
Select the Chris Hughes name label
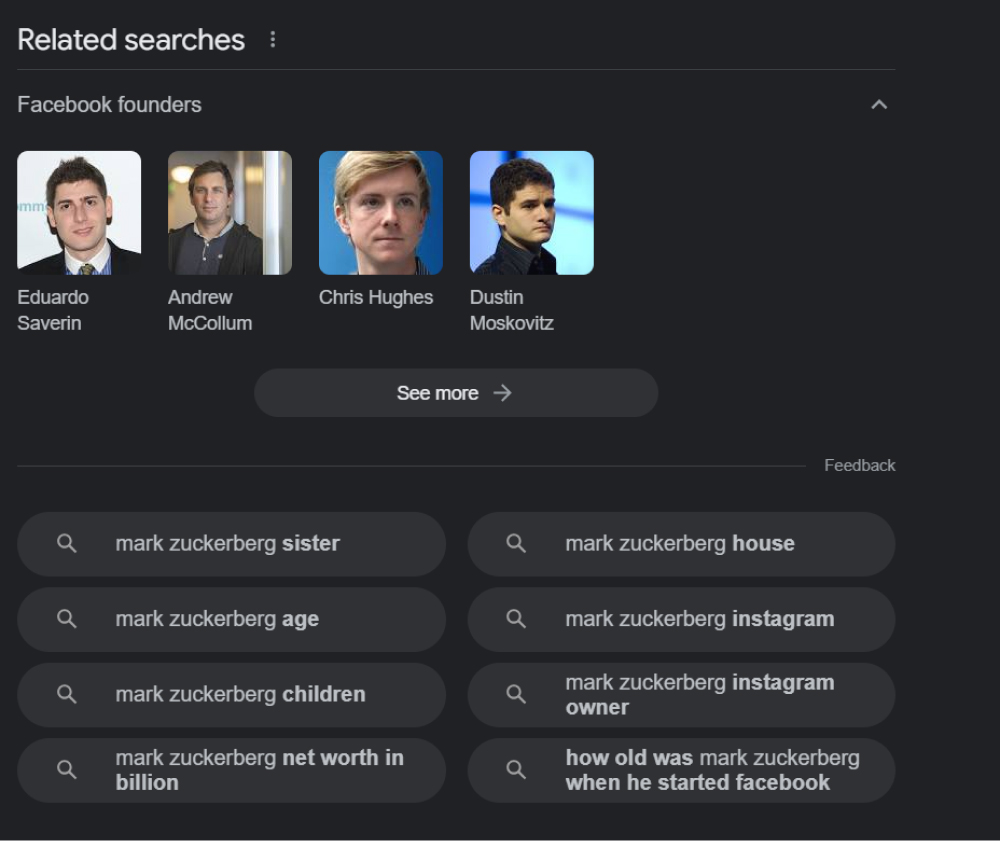pyautogui.click(x=377, y=297)
